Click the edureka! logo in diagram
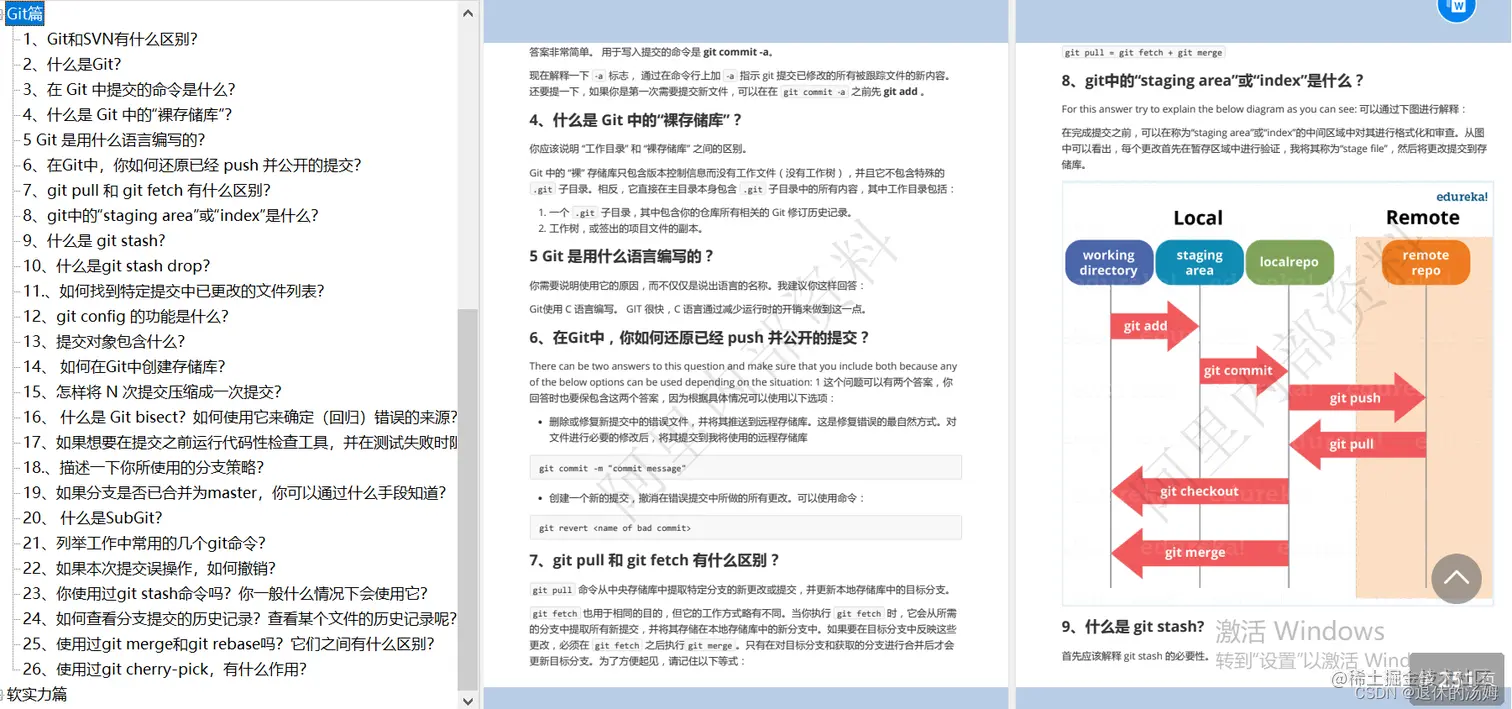Screen dimensions: 1512x709 [1462, 197]
